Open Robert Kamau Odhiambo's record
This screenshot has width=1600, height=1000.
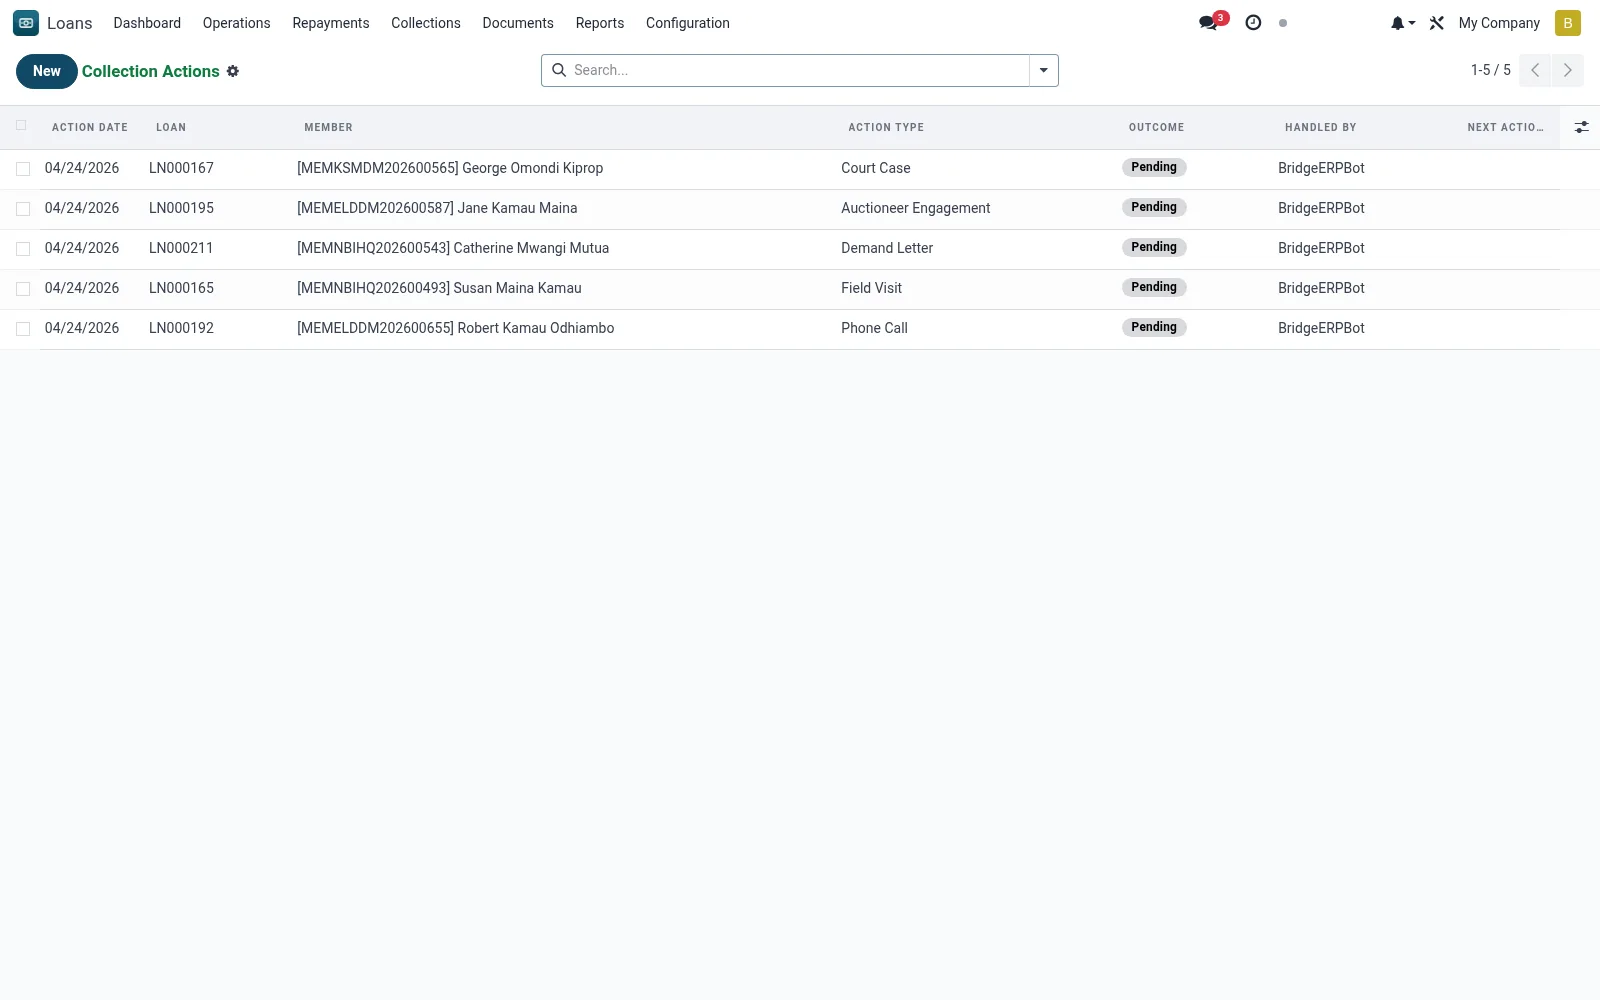[x=456, y=328]
